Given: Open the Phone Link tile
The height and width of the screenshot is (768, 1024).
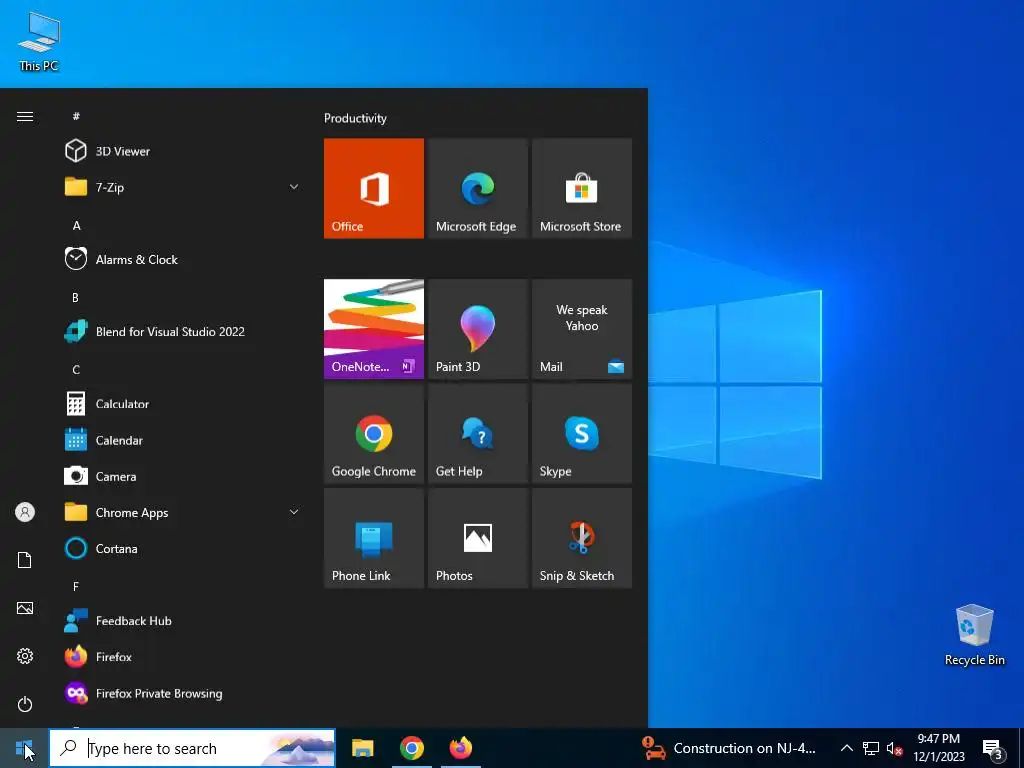Looking at the screenshot, I should [374, 538].
